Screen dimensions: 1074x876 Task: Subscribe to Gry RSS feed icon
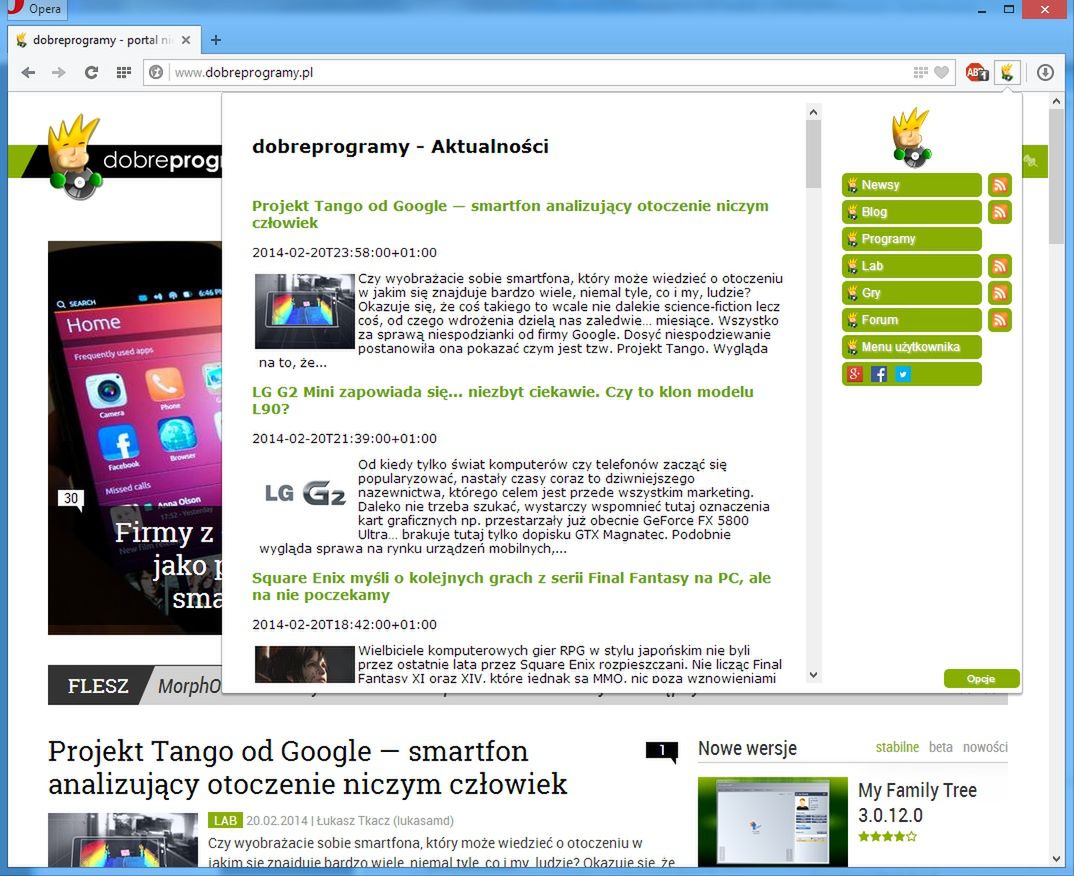pos(1000,292)
